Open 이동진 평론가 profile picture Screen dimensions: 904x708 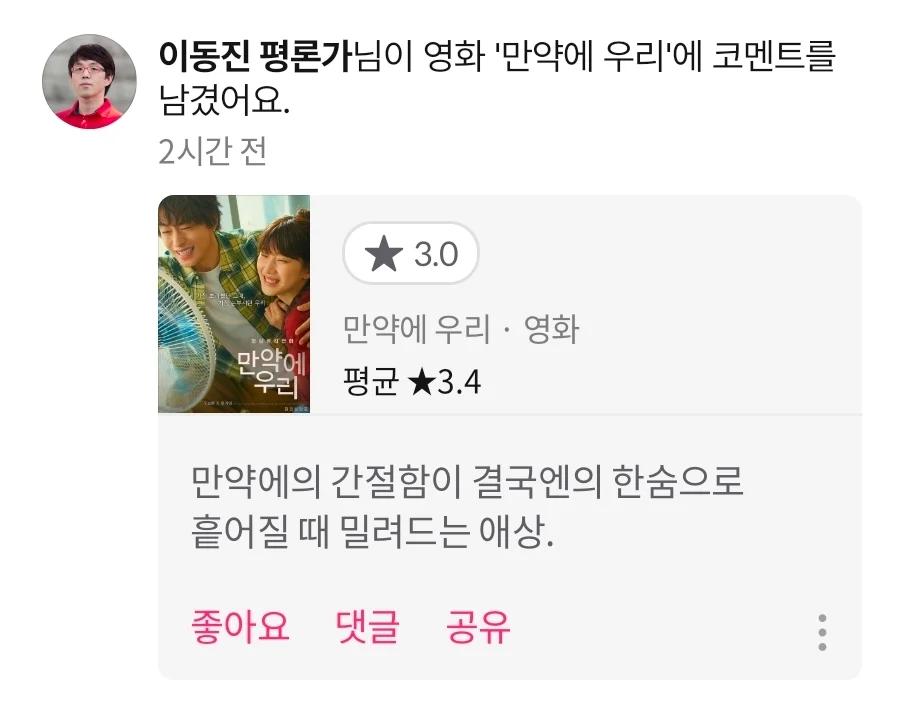coord(89,81)
